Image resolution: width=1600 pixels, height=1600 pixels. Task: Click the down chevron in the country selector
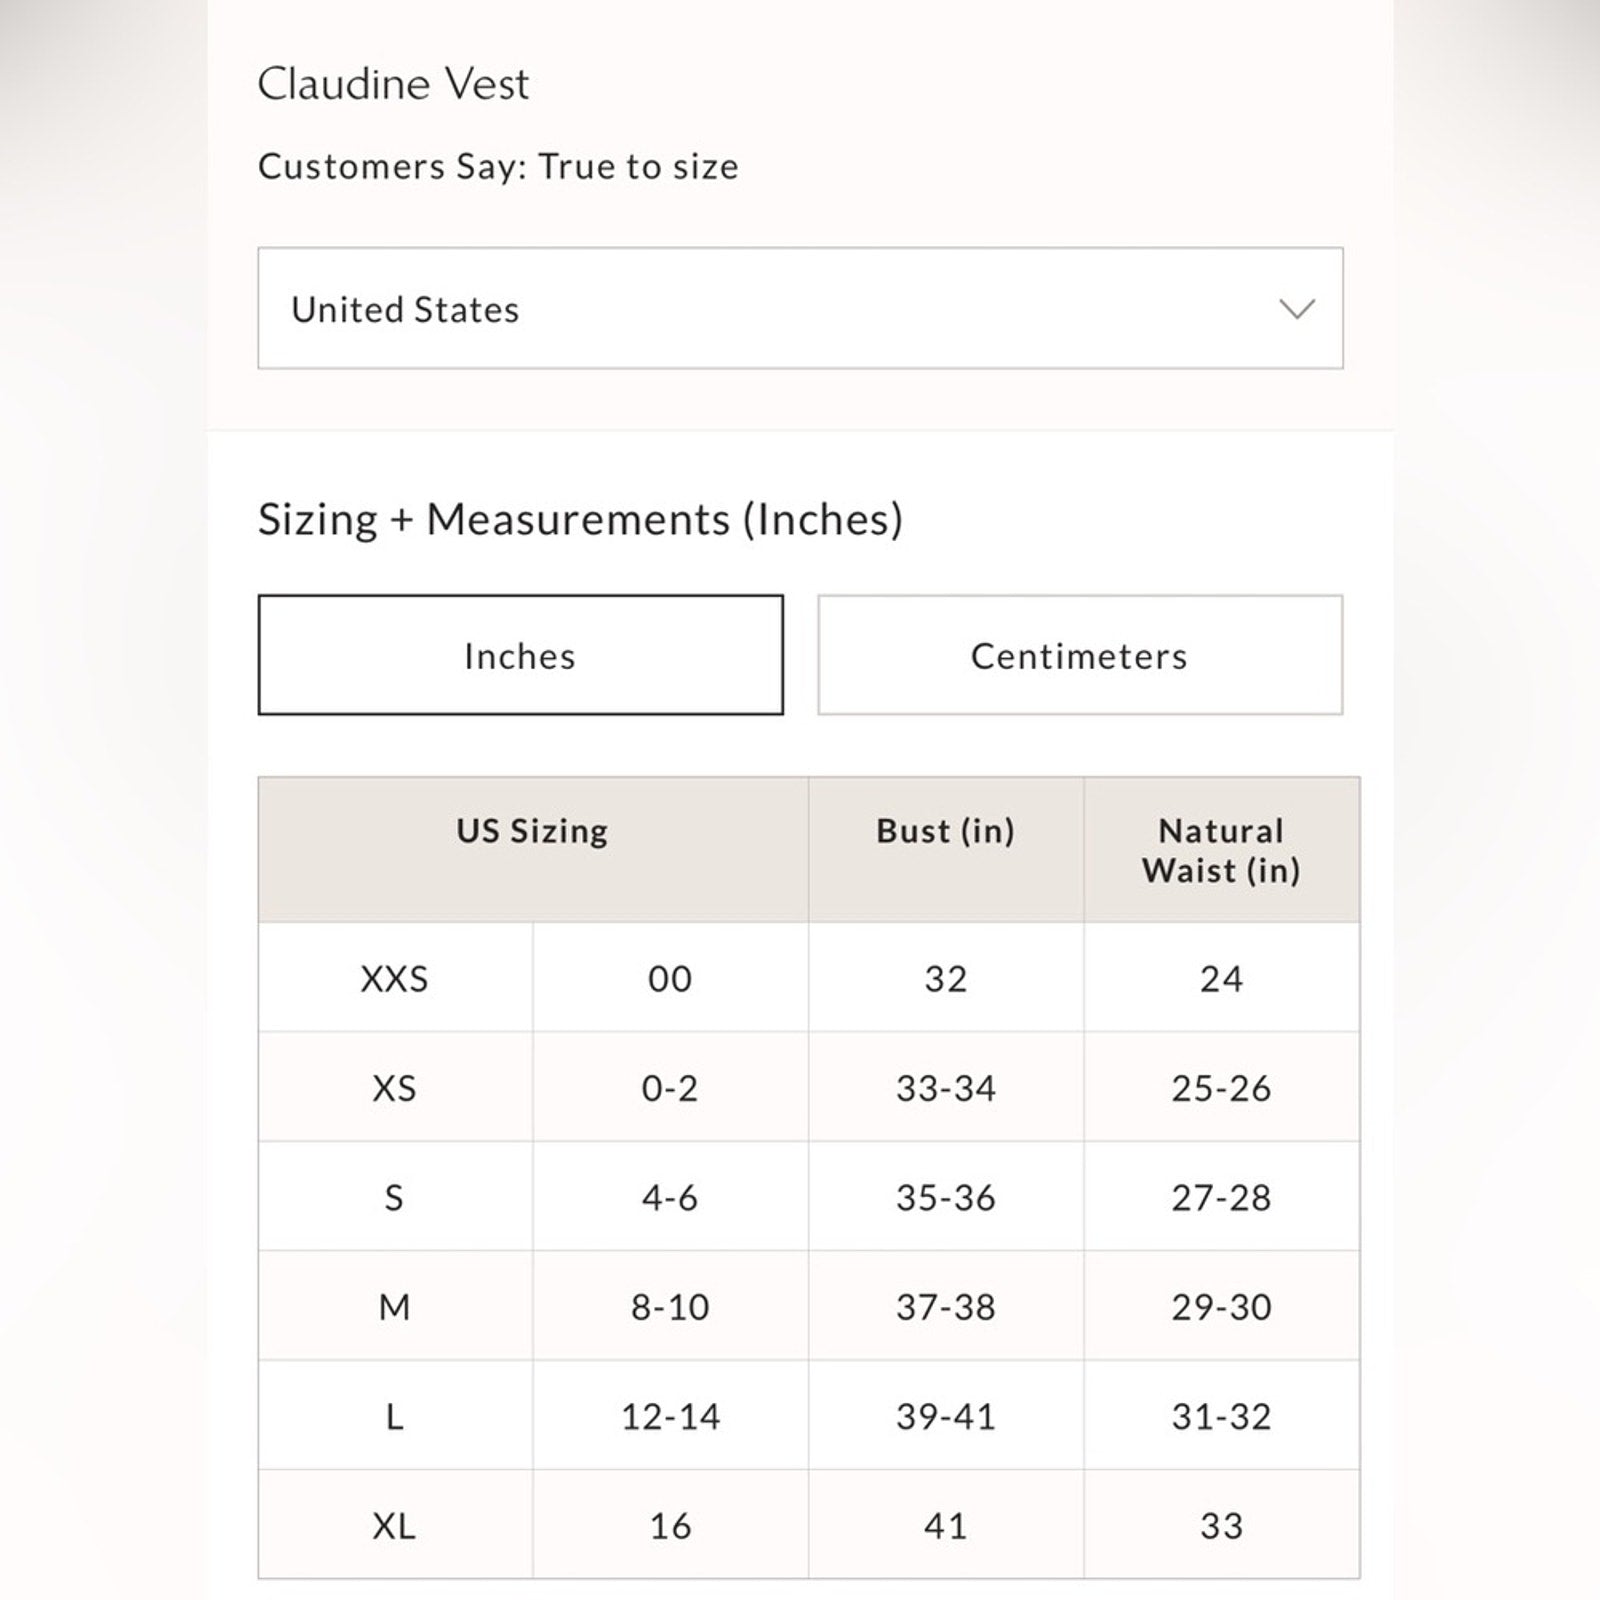[x=1296, y=309]
